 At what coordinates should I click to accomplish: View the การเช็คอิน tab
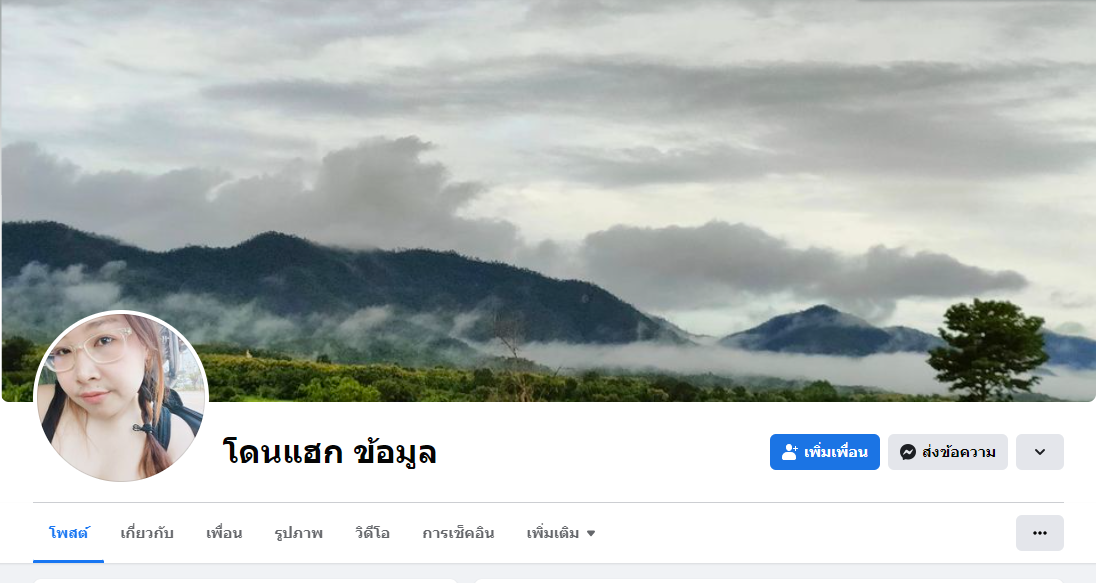click(x=458, y=533)
